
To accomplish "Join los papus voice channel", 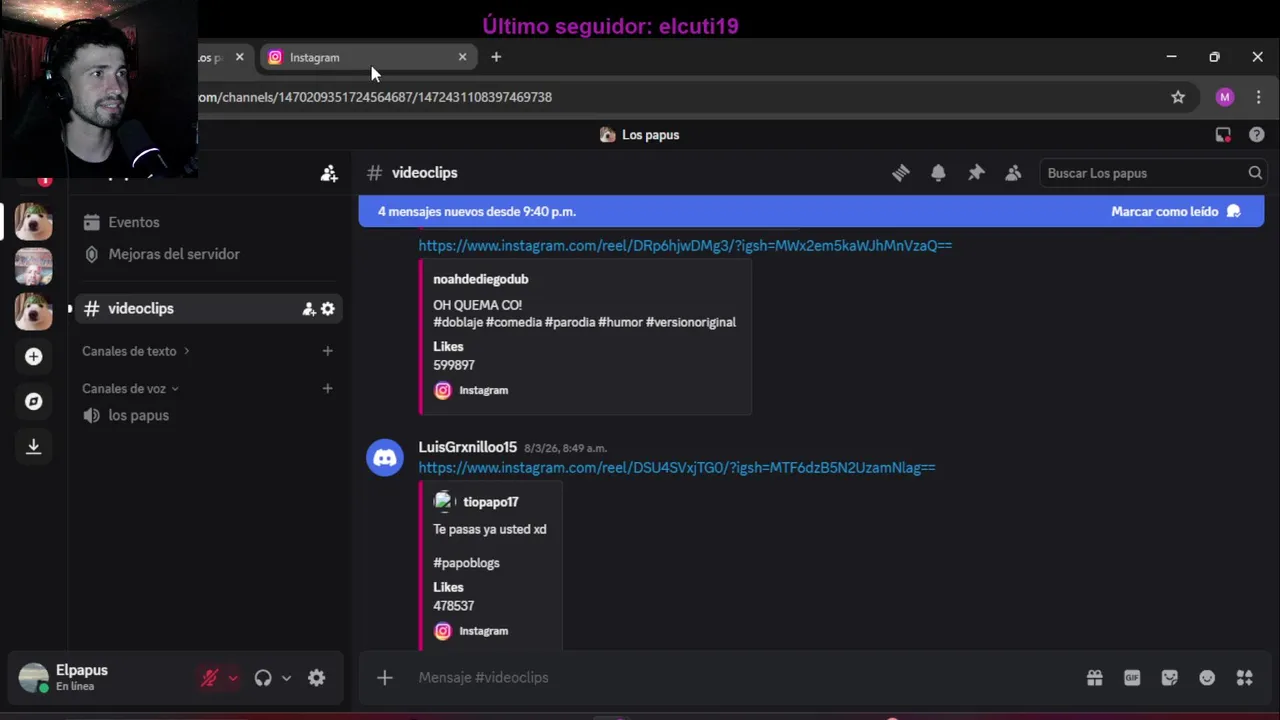I will 208,415.
